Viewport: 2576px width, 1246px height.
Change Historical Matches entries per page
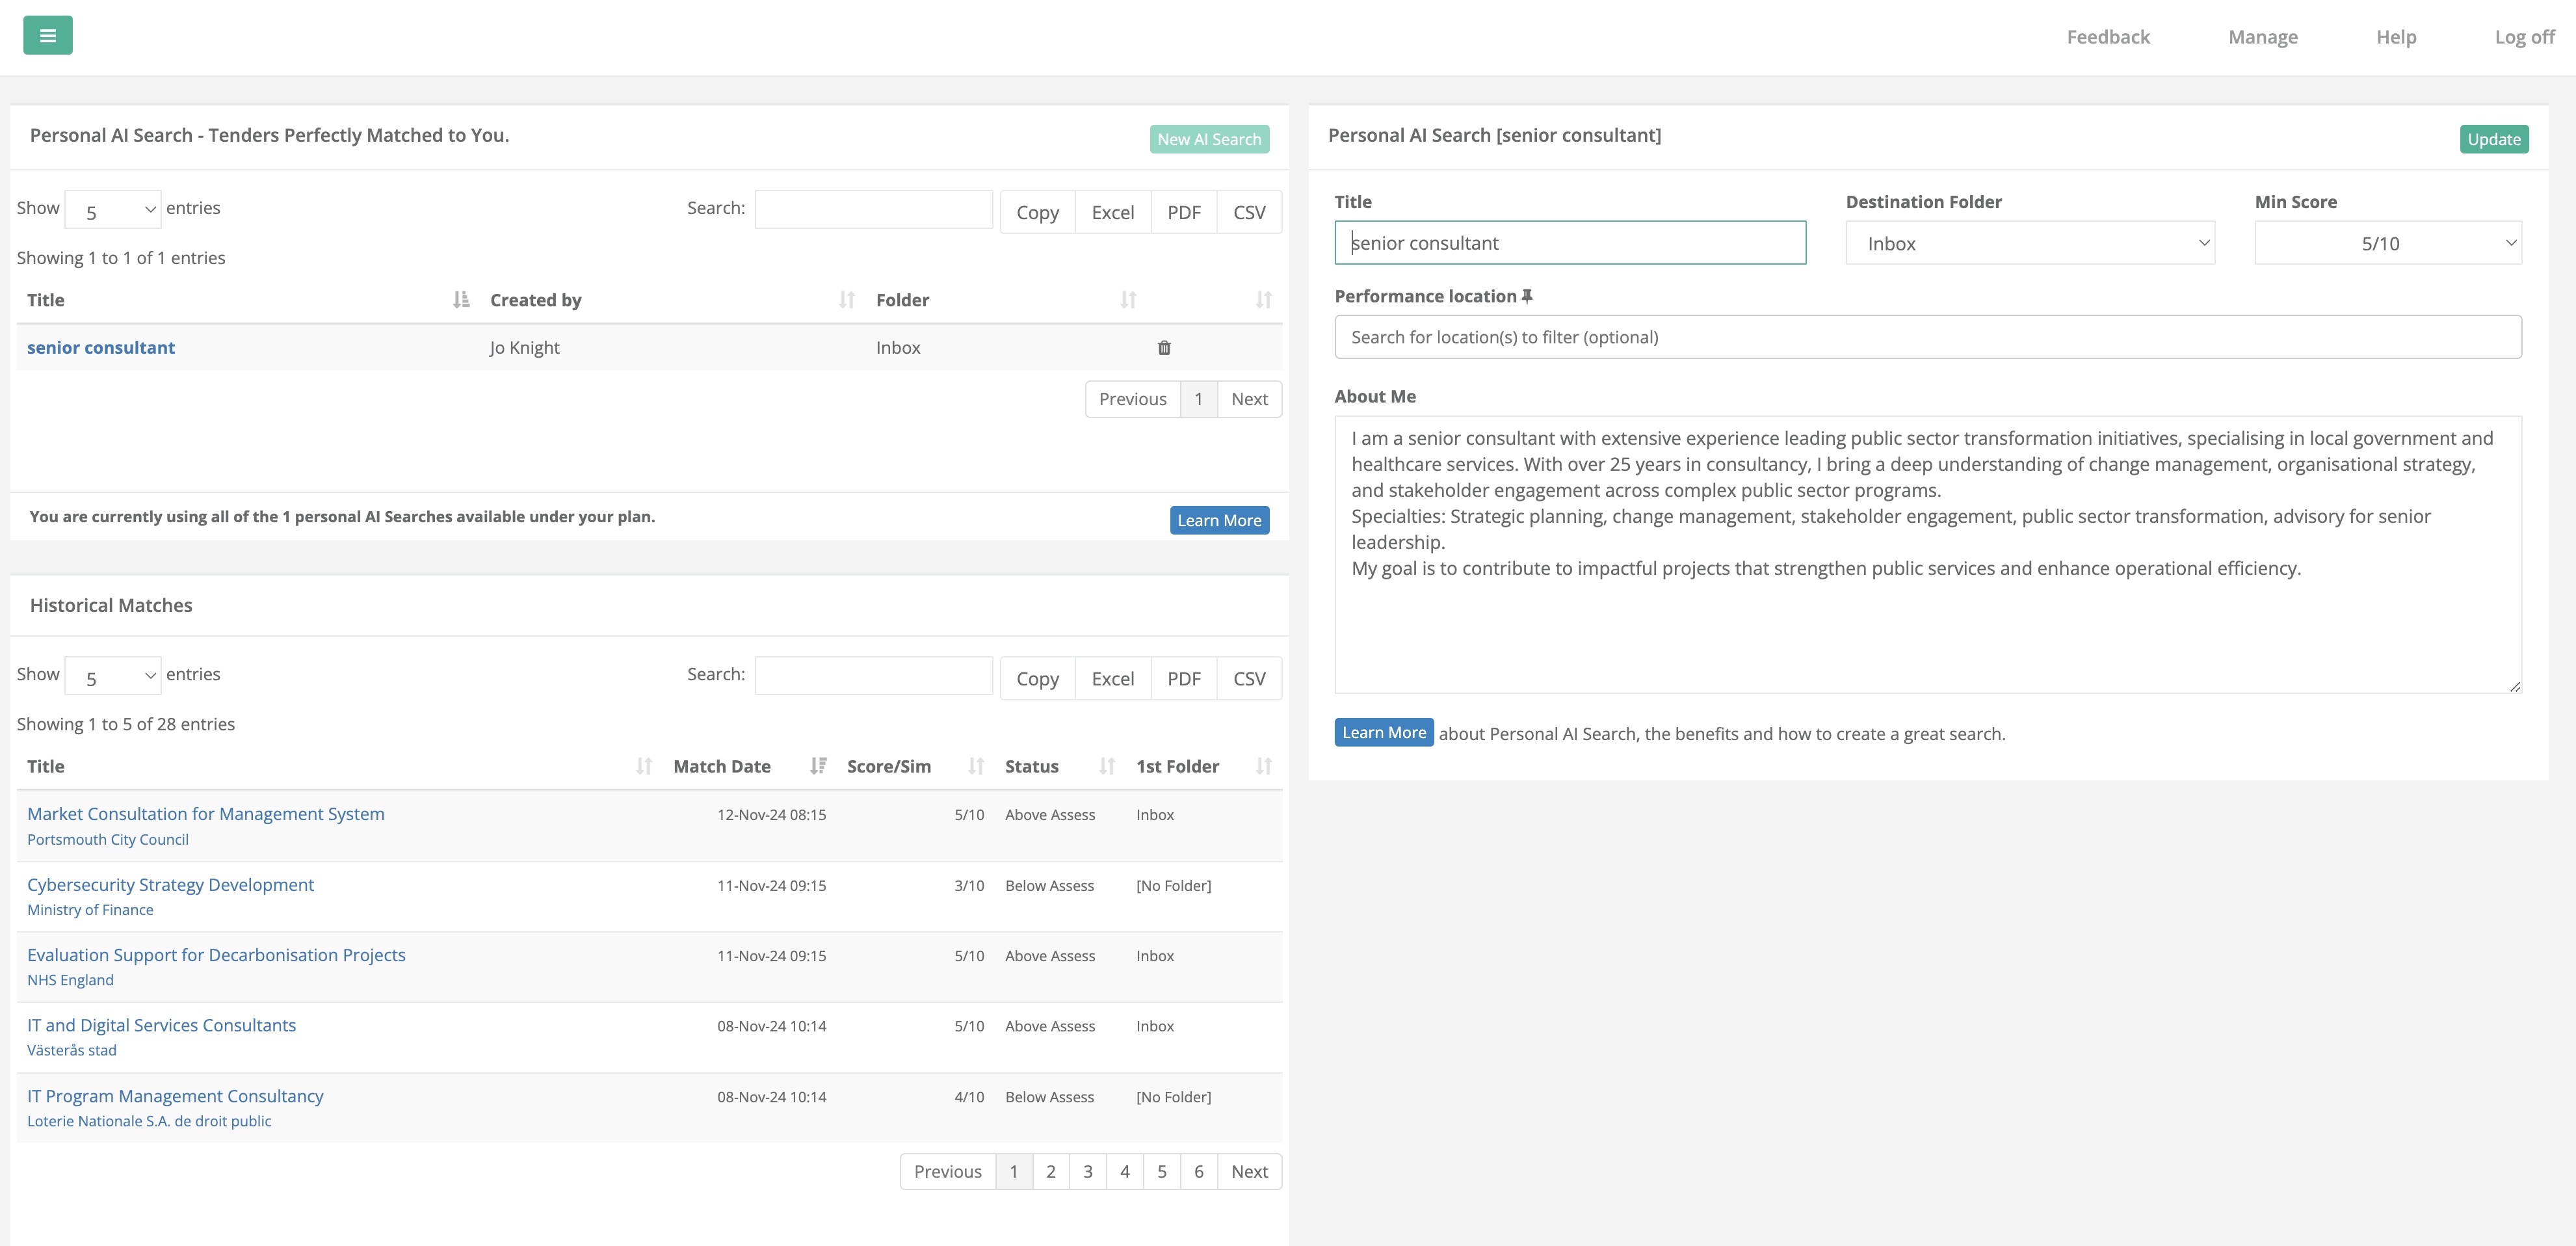(112, 677)
